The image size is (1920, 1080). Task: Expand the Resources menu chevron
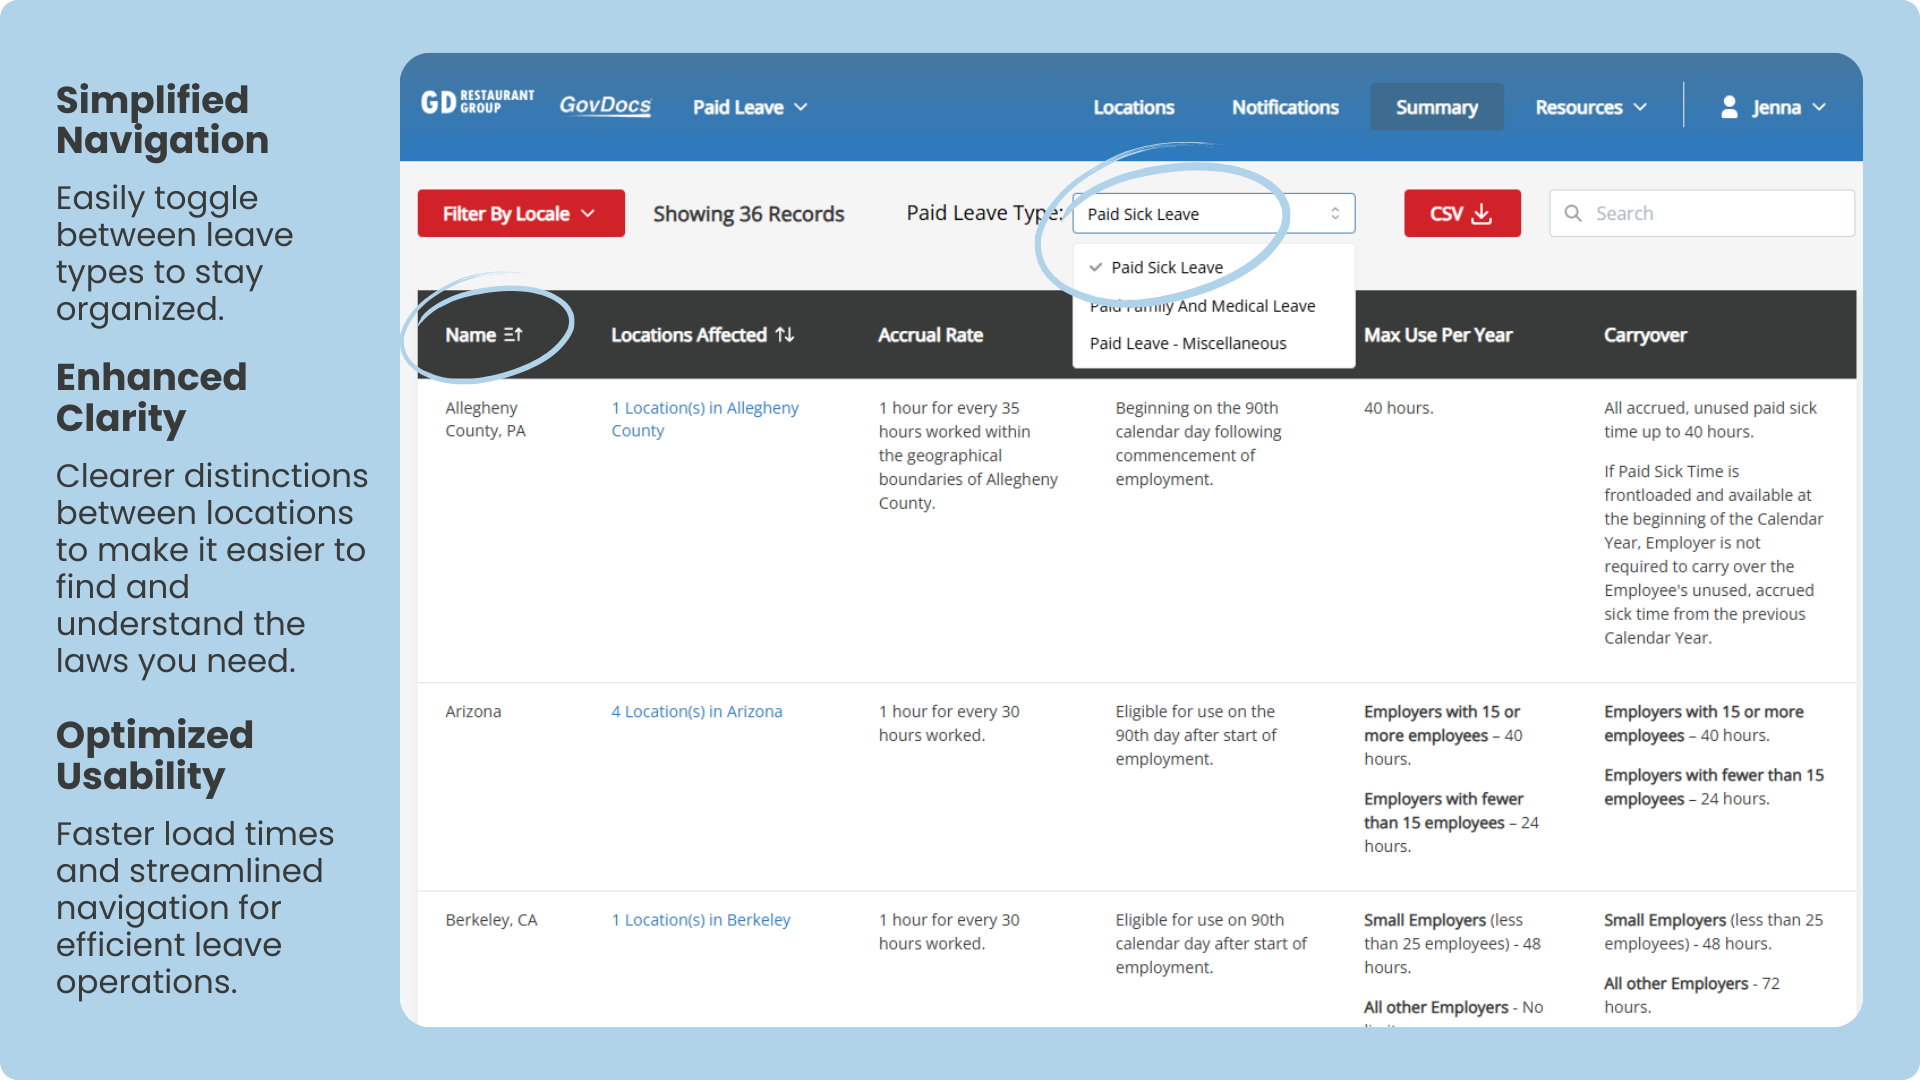click(x=1640, y=107)
